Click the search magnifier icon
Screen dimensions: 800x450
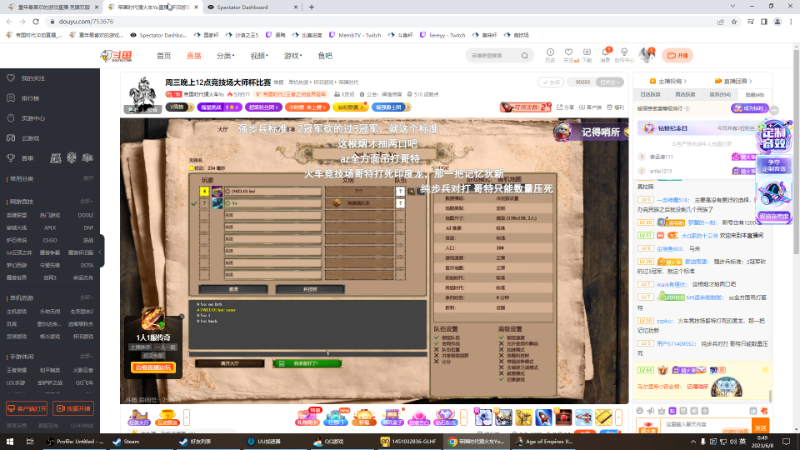pos(524,56)
